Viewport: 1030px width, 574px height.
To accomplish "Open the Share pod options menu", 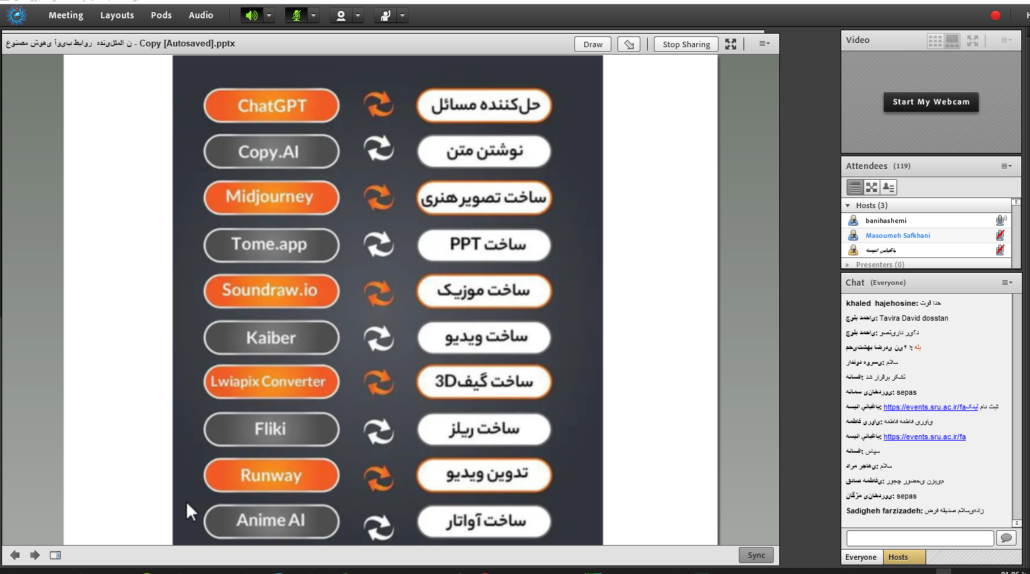I will coord(764,43).
